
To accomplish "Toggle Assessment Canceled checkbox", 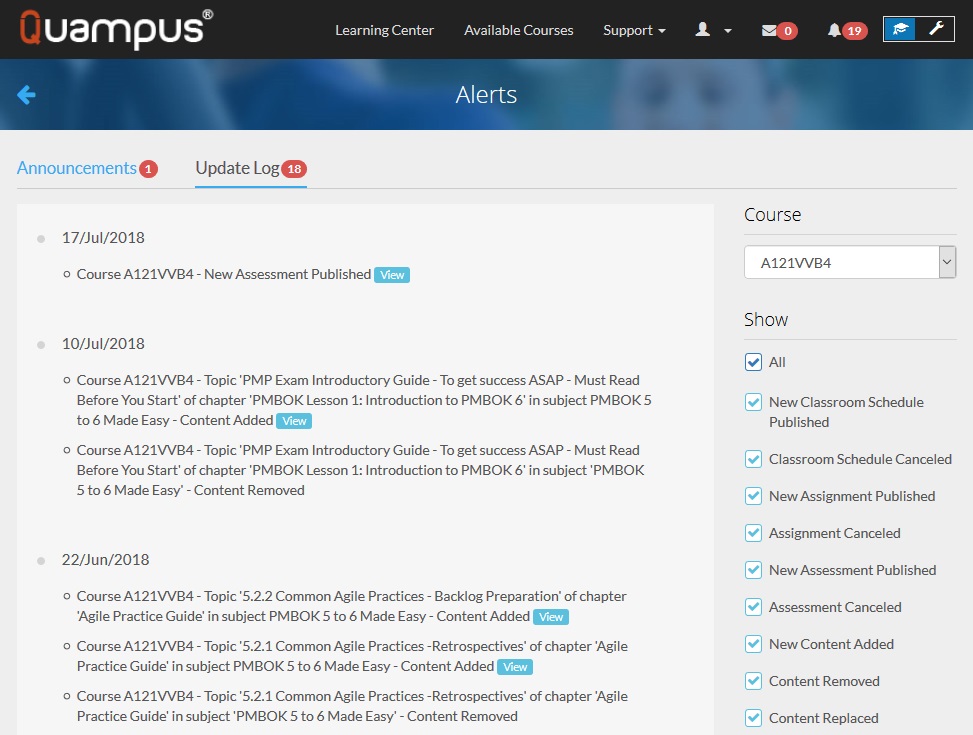I will tap(754, 607).
